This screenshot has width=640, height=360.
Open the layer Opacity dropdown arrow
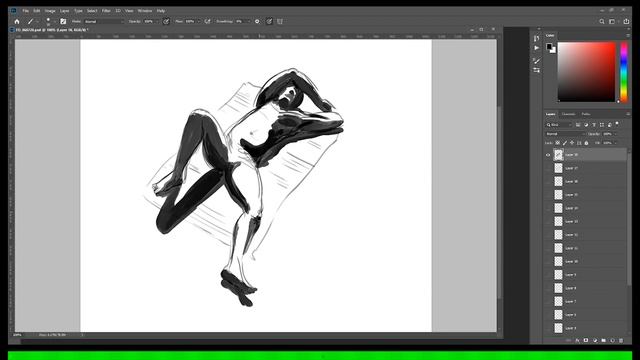pos(616,134)
